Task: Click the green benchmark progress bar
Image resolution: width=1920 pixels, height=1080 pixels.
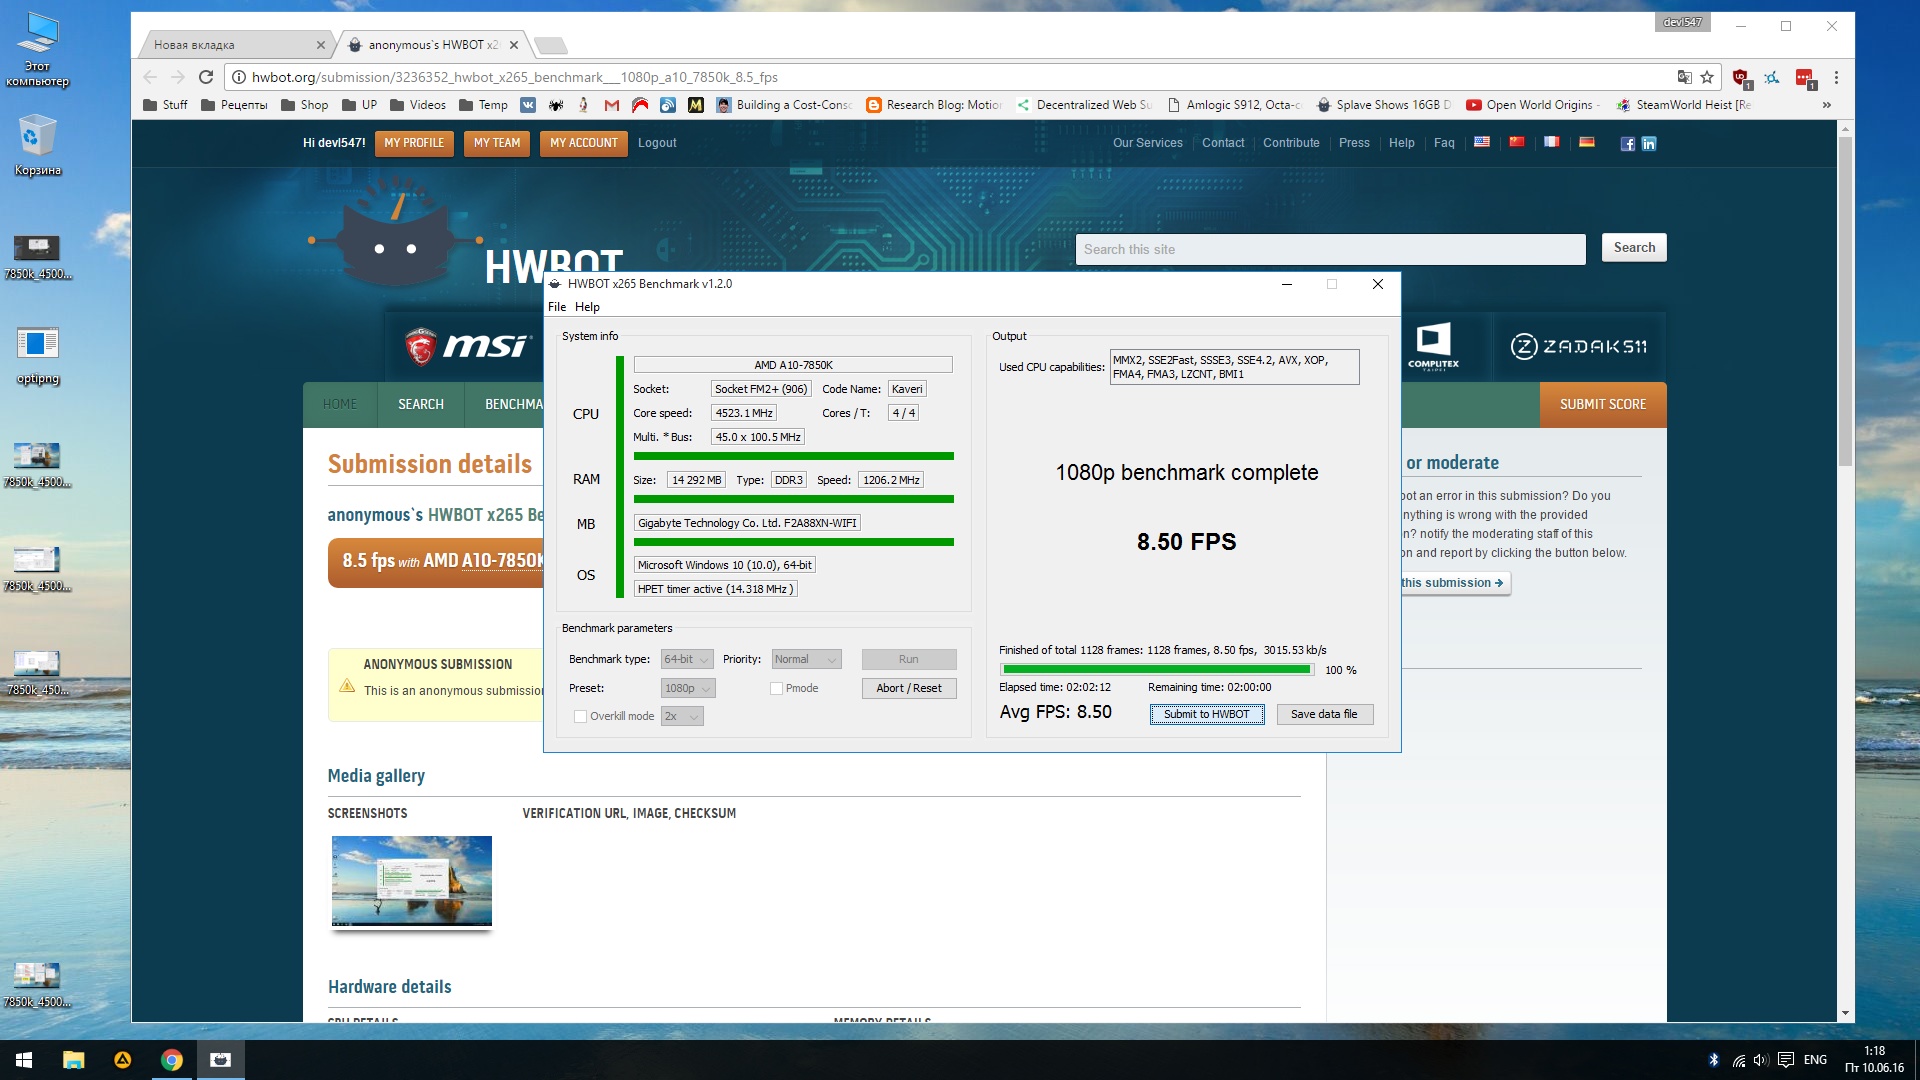Action: (x=1157, y=670)
